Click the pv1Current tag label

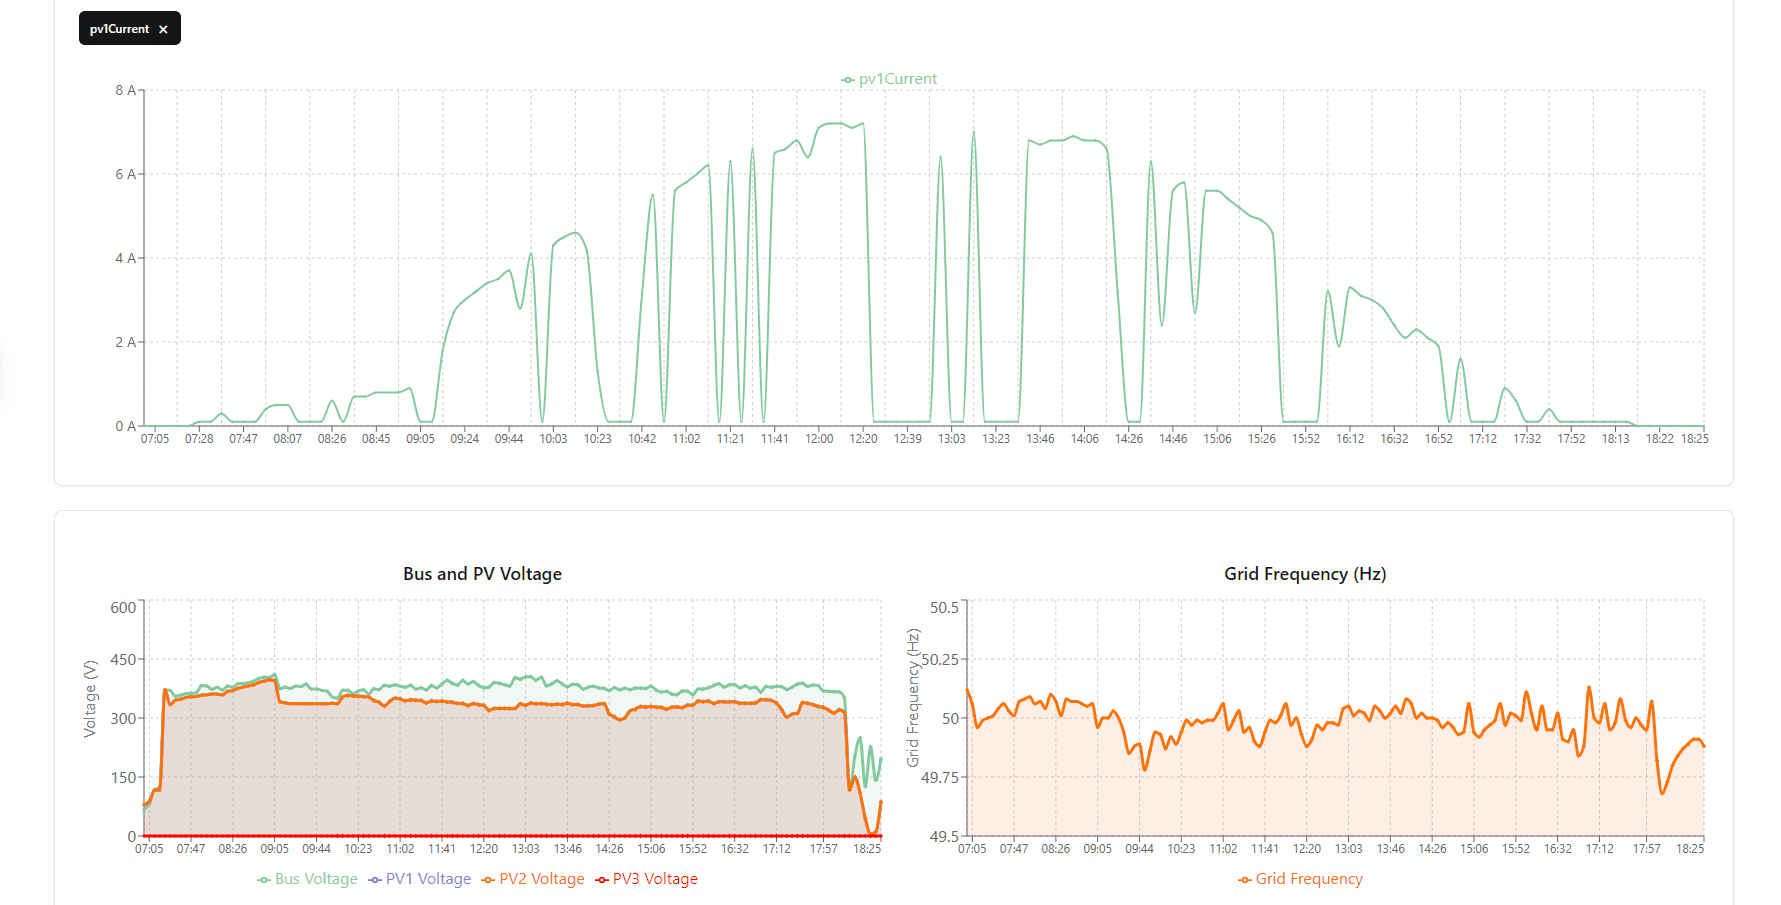[x=119, y=29]
